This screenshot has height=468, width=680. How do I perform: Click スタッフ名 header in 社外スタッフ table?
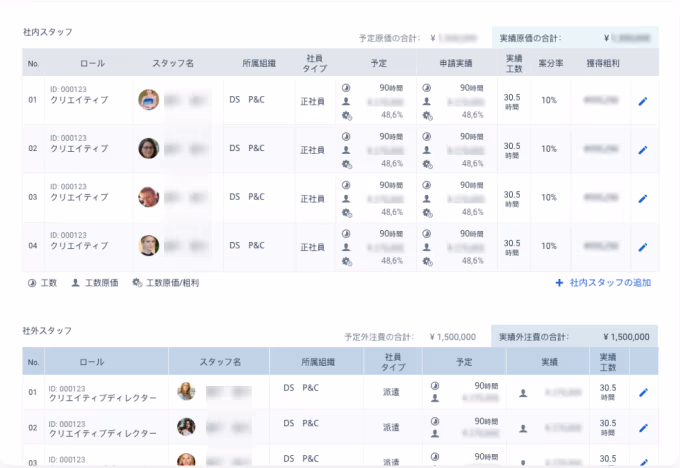(220, 362)
